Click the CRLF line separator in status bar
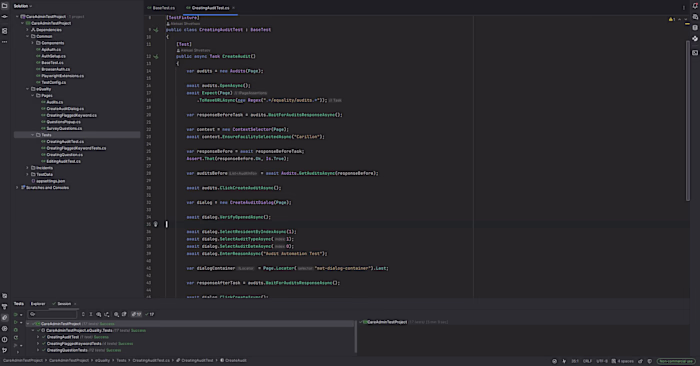Screen dimensions: 700x366 click(x=588, y=361)
